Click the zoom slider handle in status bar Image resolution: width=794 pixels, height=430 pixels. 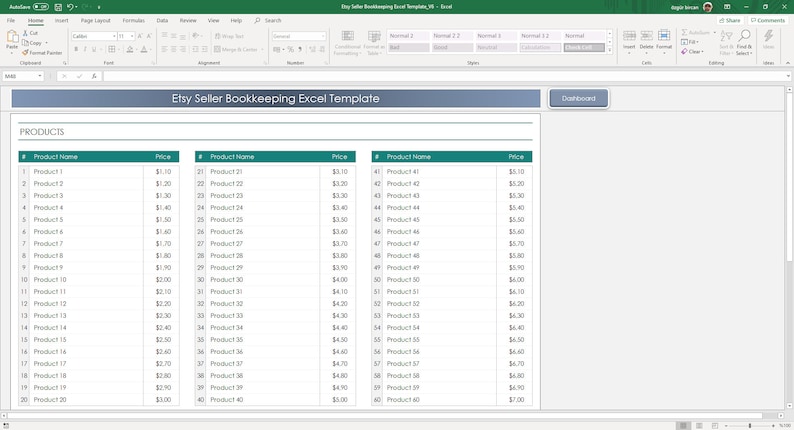(x=750, y=425)
